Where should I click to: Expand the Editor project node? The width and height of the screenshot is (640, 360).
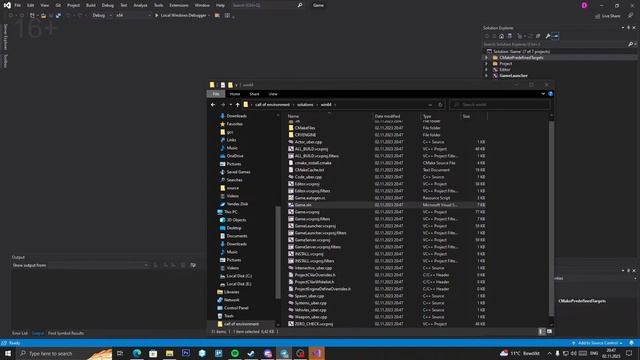(x=486, y=70)
